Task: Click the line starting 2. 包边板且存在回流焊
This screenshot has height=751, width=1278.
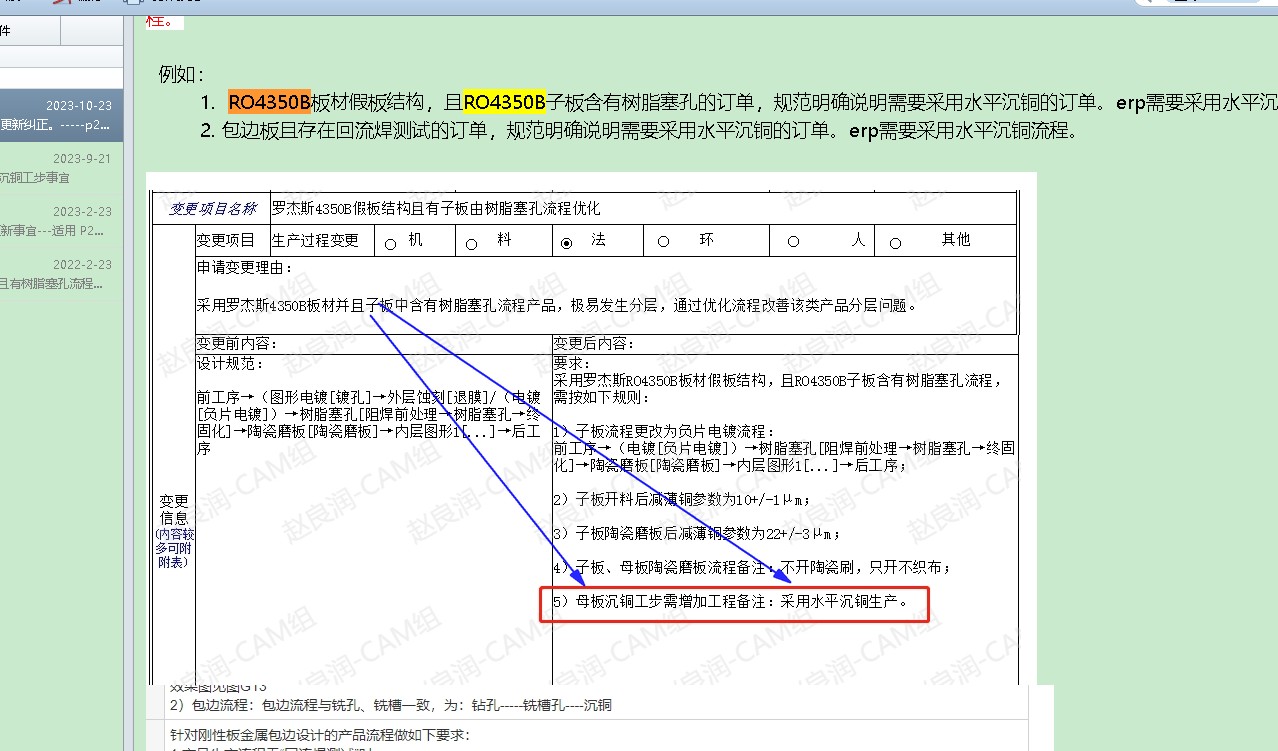Action: coord(639,130)
